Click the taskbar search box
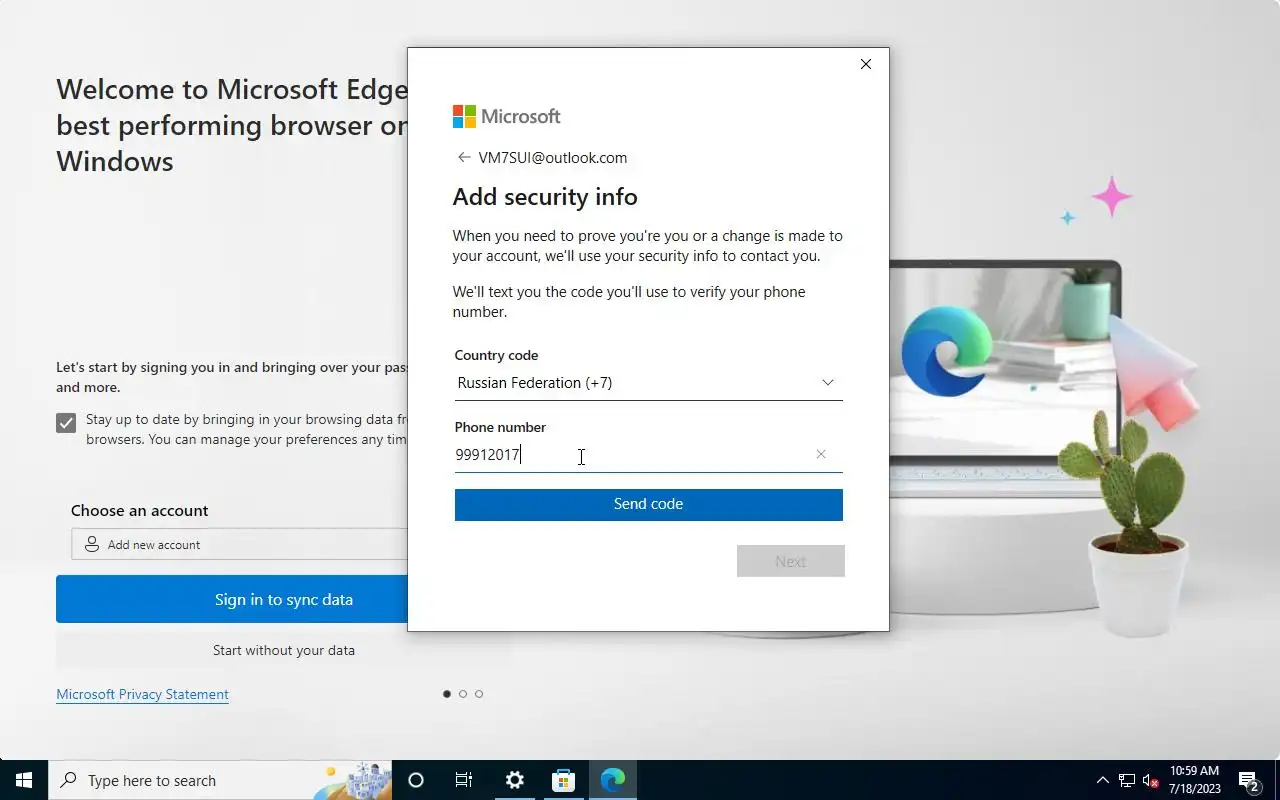The width and height of the screenshot is (1280, 800). tap(220, 780)
